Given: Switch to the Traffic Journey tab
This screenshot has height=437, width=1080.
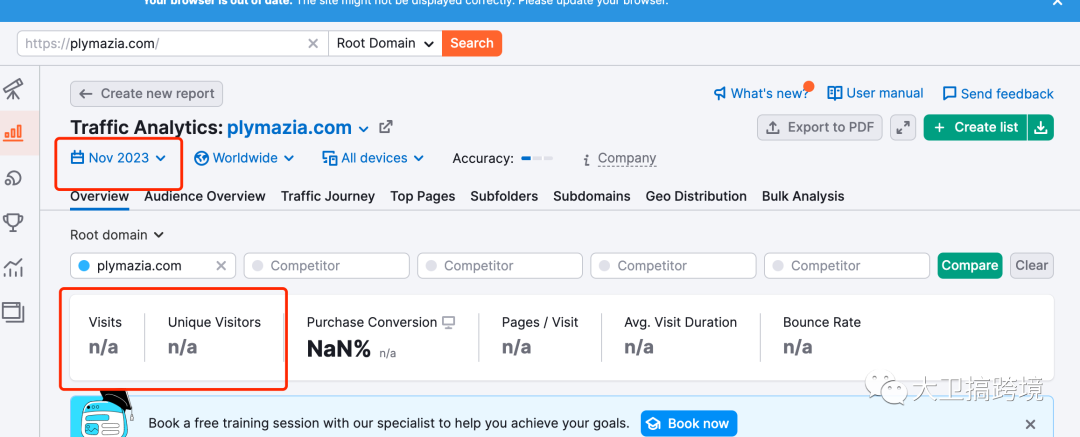Looking at the screenshot, I should pyautogui.click(x=328, y=196).
